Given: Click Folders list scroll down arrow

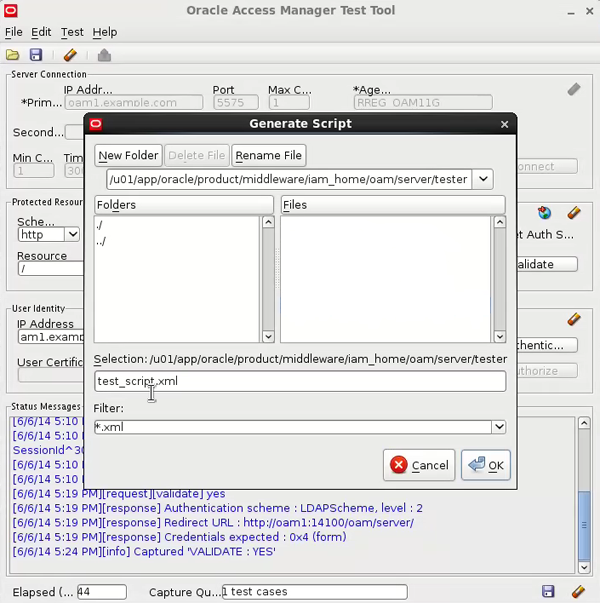Looking at the screenshot, I should pos(268,337).
